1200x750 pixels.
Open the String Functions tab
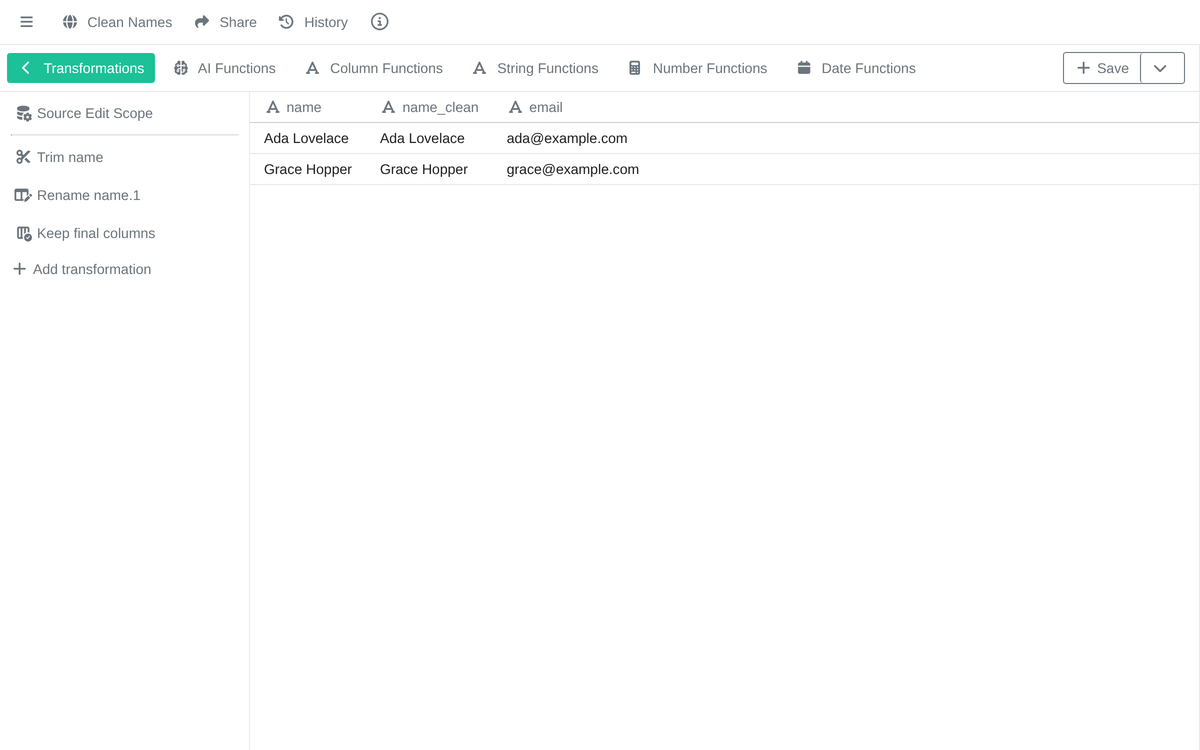click(x=535, y=68)
